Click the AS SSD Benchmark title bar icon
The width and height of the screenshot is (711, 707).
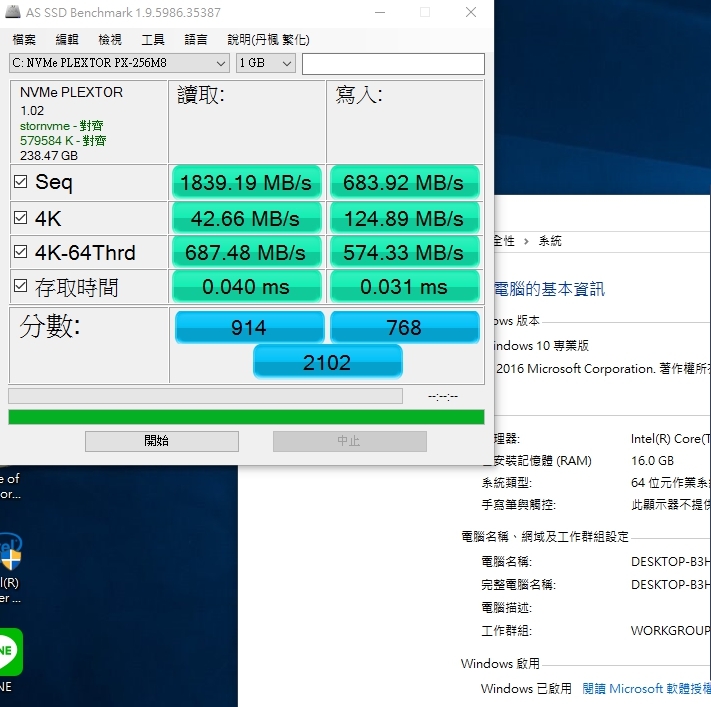tap(13, 12)
